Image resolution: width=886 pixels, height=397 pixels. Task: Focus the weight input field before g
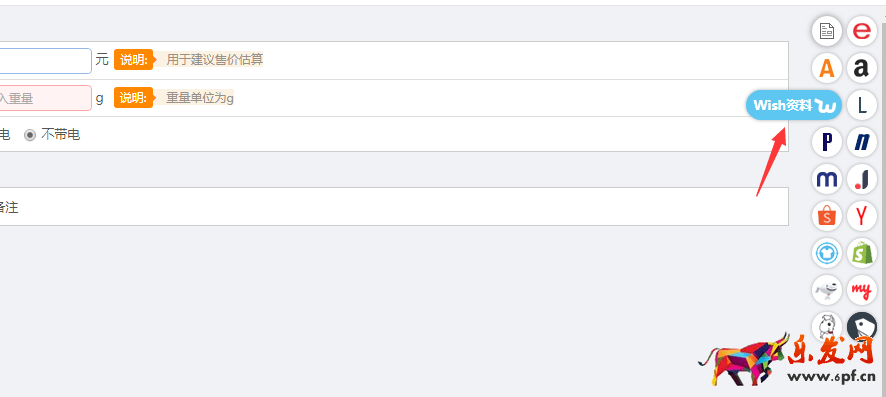point(45,98)
